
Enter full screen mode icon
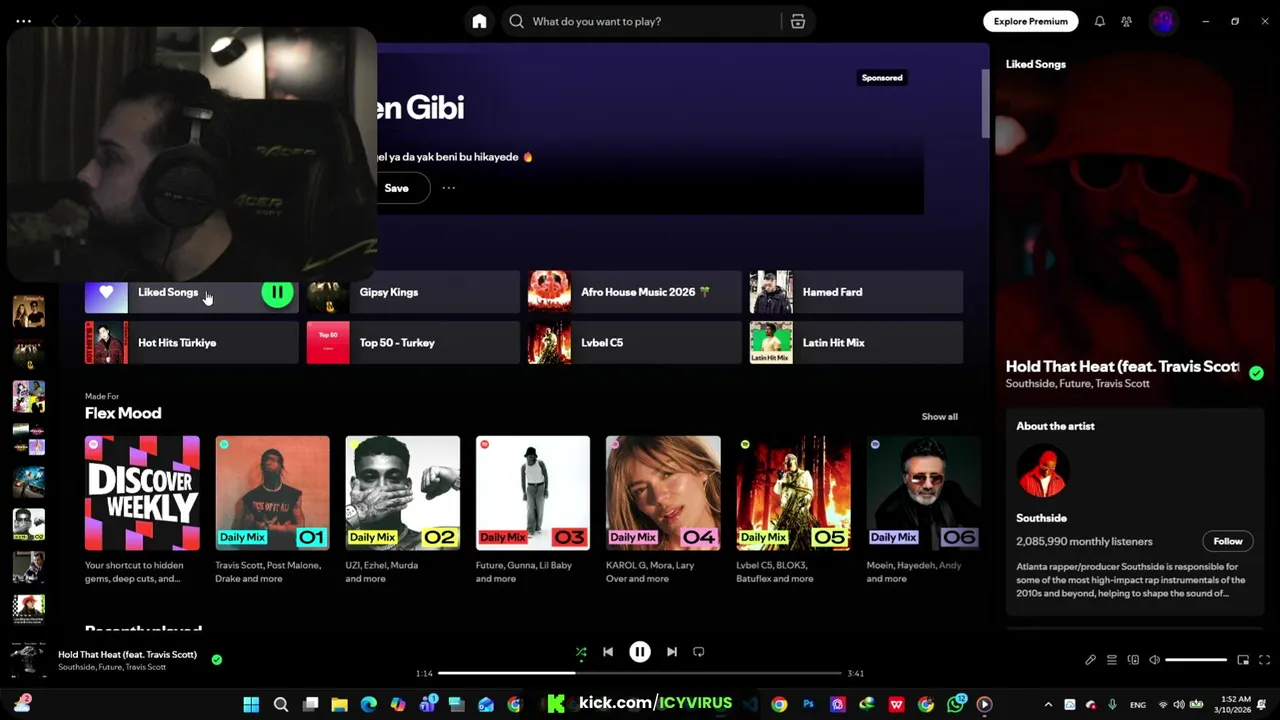tap(1264, 660)
